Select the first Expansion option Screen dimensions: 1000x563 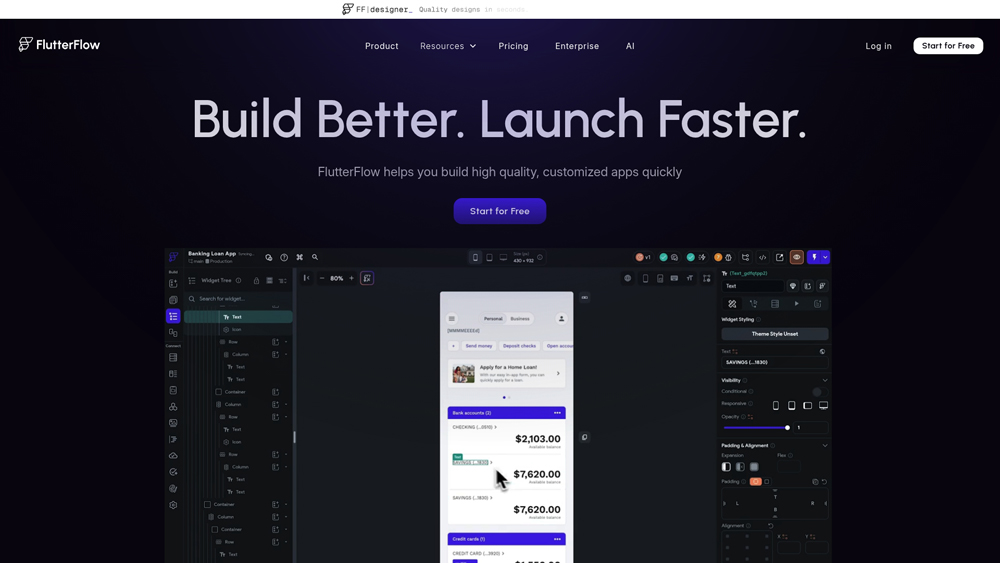pyautogui.click(x=726, y=467)
